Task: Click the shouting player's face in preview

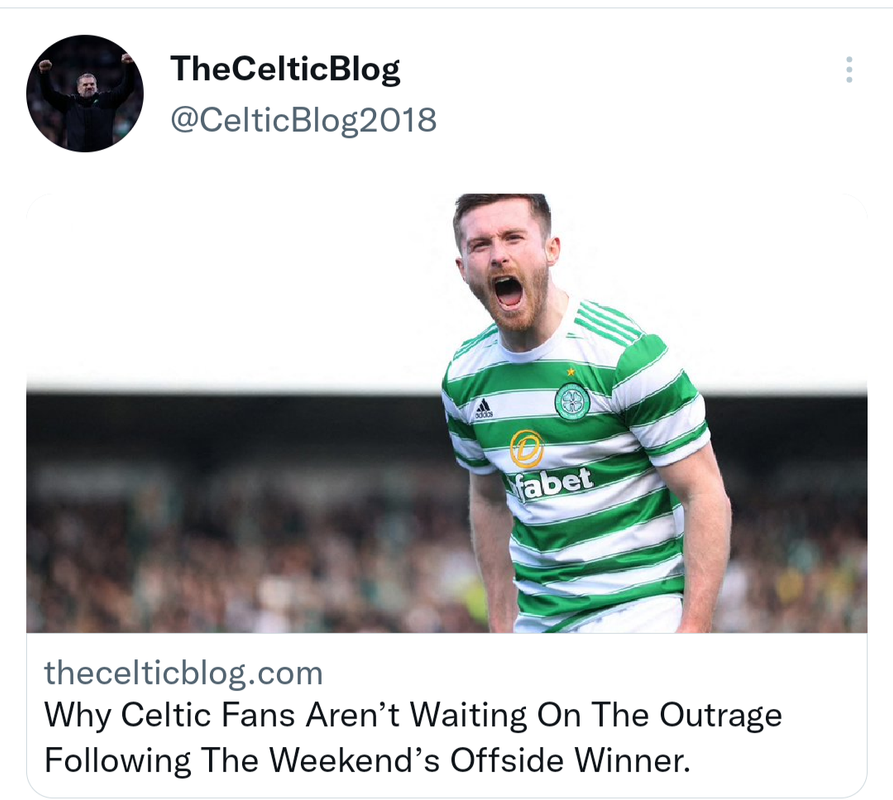Action: (505, 265)
